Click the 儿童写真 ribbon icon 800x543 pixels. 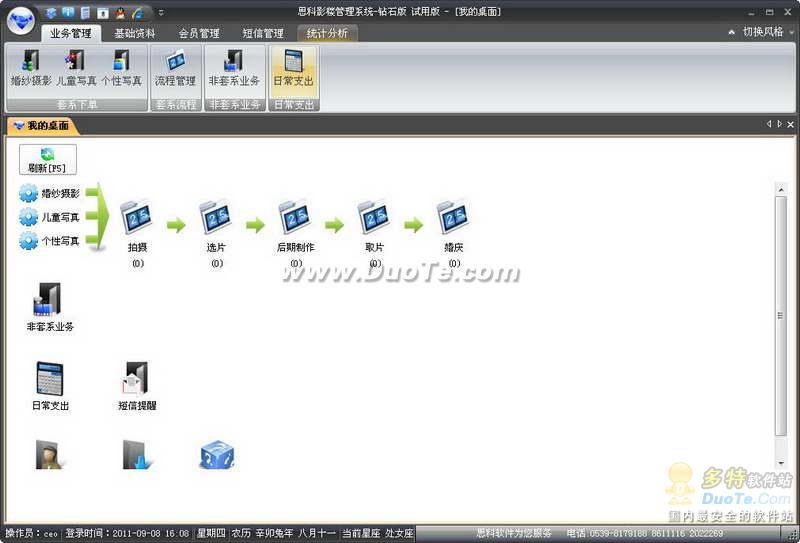[76, 66]
